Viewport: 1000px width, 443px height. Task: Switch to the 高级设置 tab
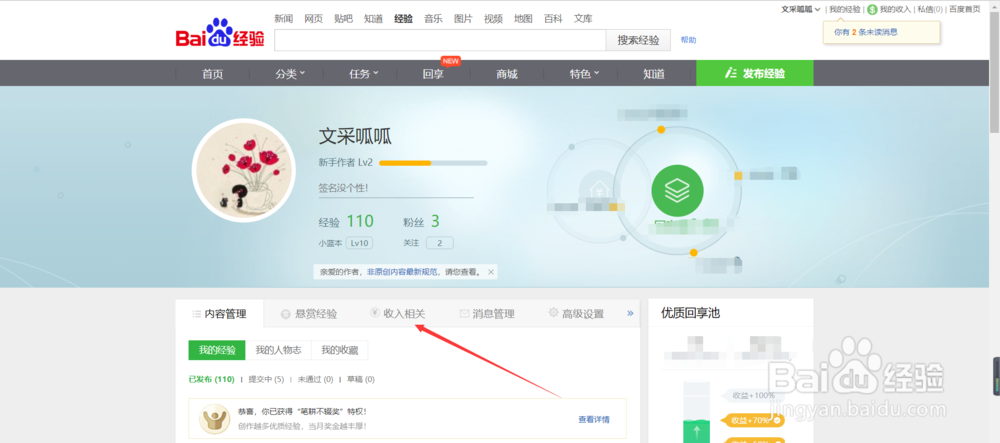tap(577, 314)
